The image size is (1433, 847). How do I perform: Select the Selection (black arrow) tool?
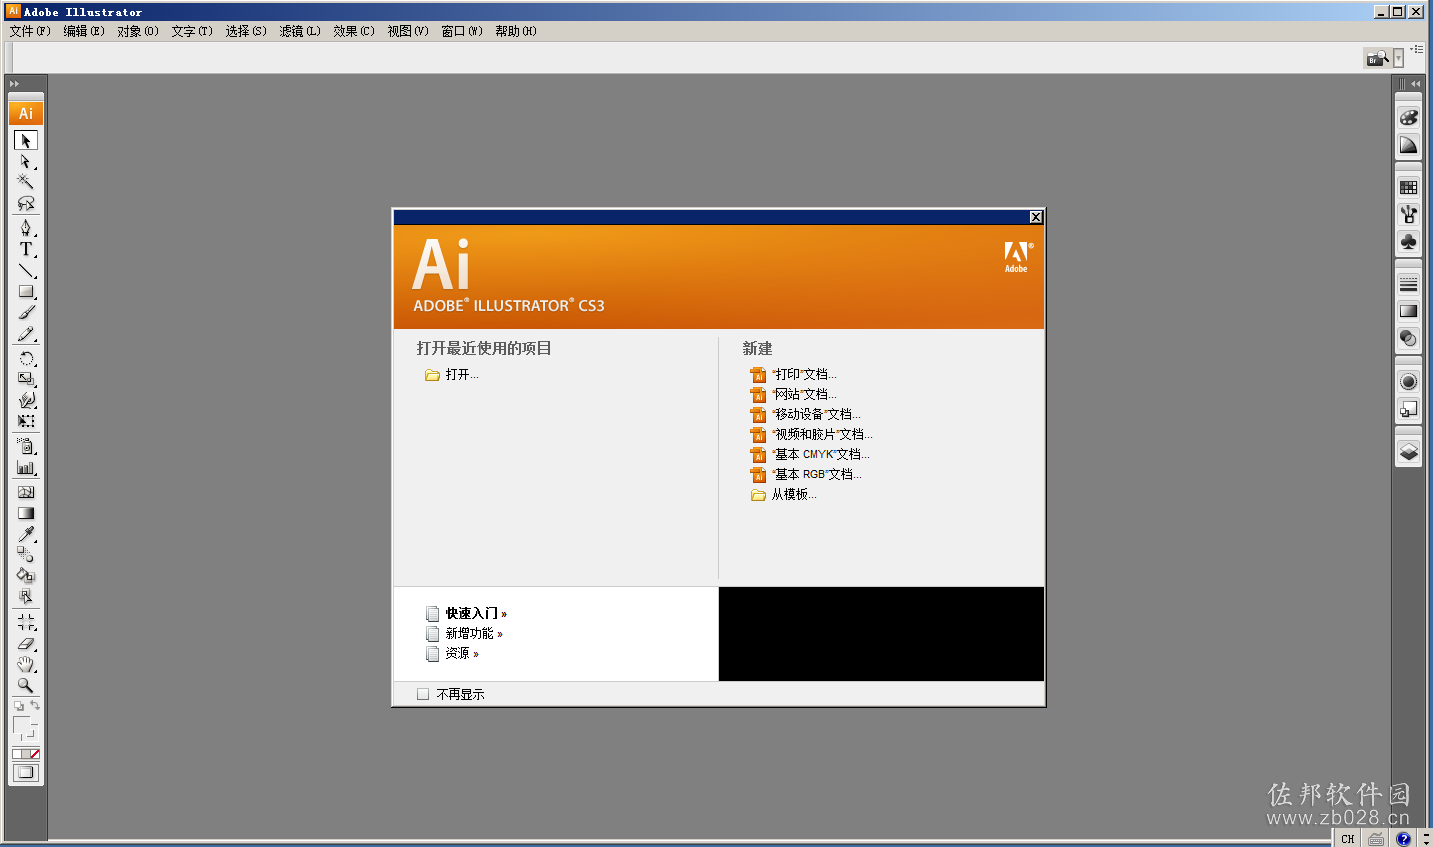(x=26, y=140)
